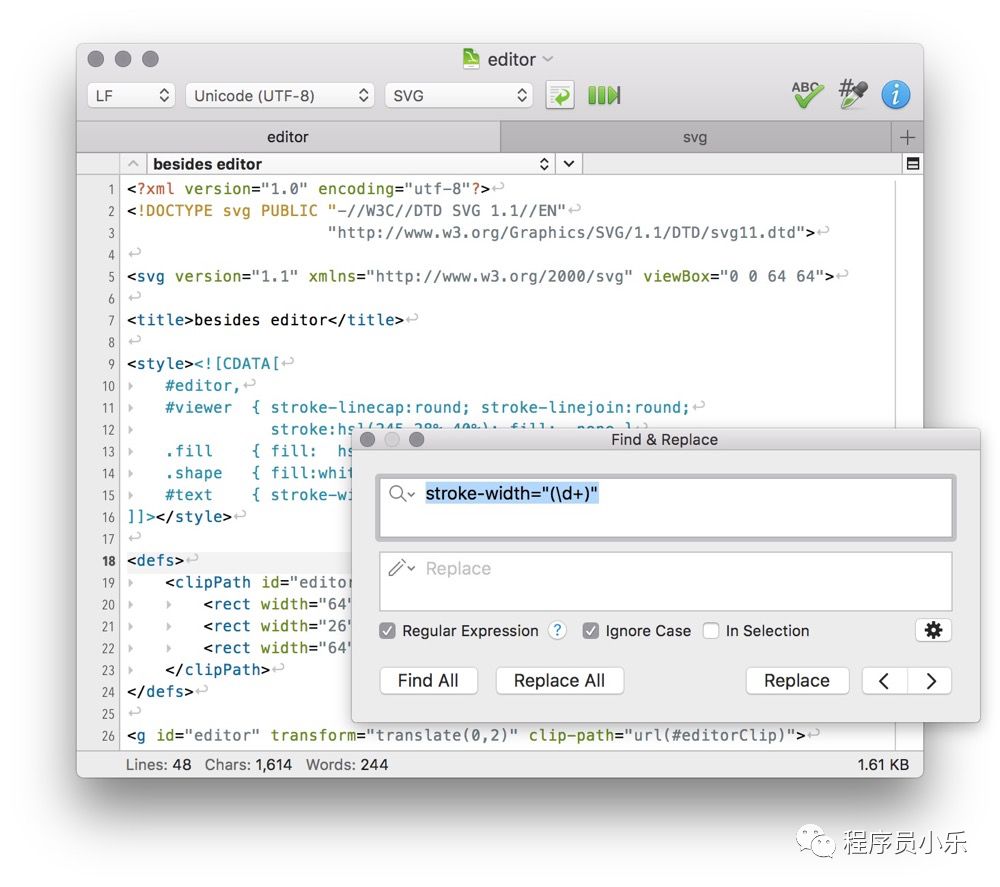
Task: Open replace history pencil menu
Action: pyautogui.click(x=402, y=568)
